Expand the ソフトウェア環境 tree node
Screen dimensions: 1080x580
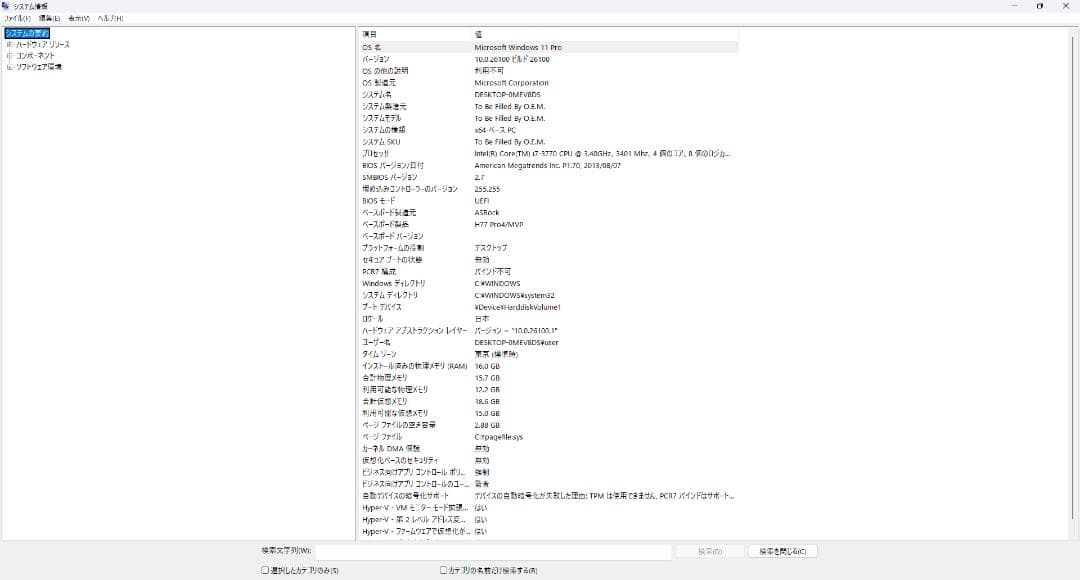click(x=9, y=65)
